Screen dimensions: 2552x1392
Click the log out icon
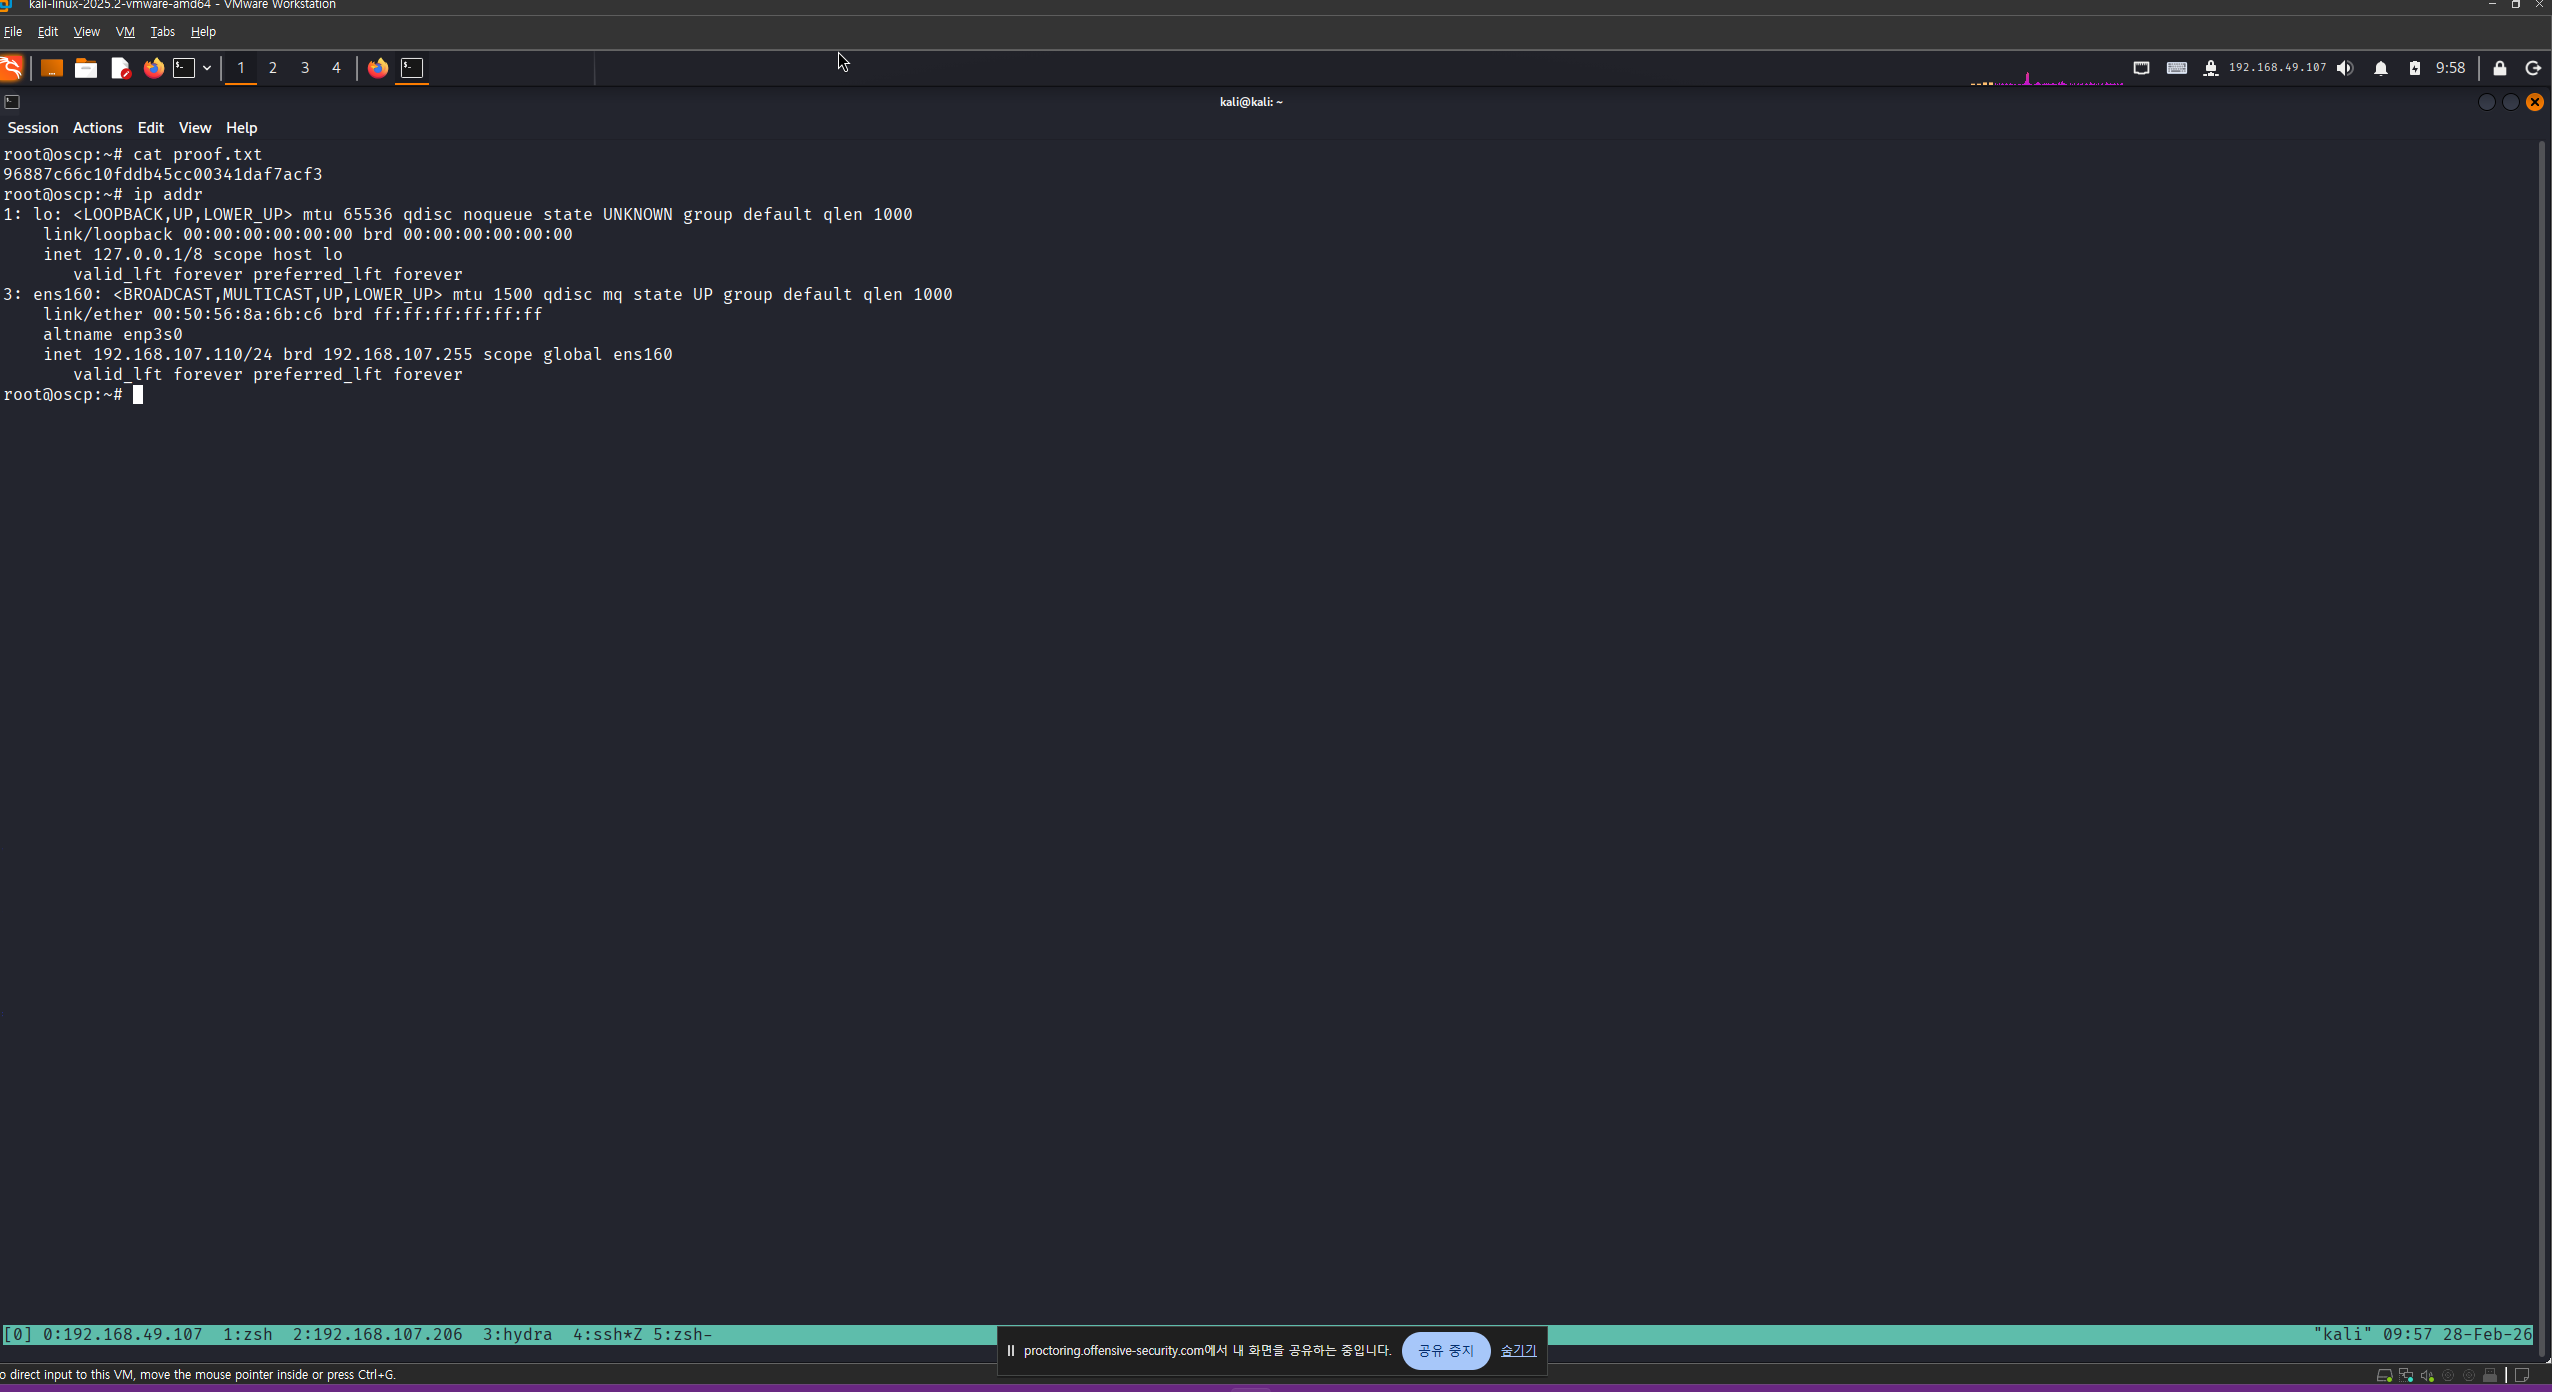click(x=2533, y=68)
